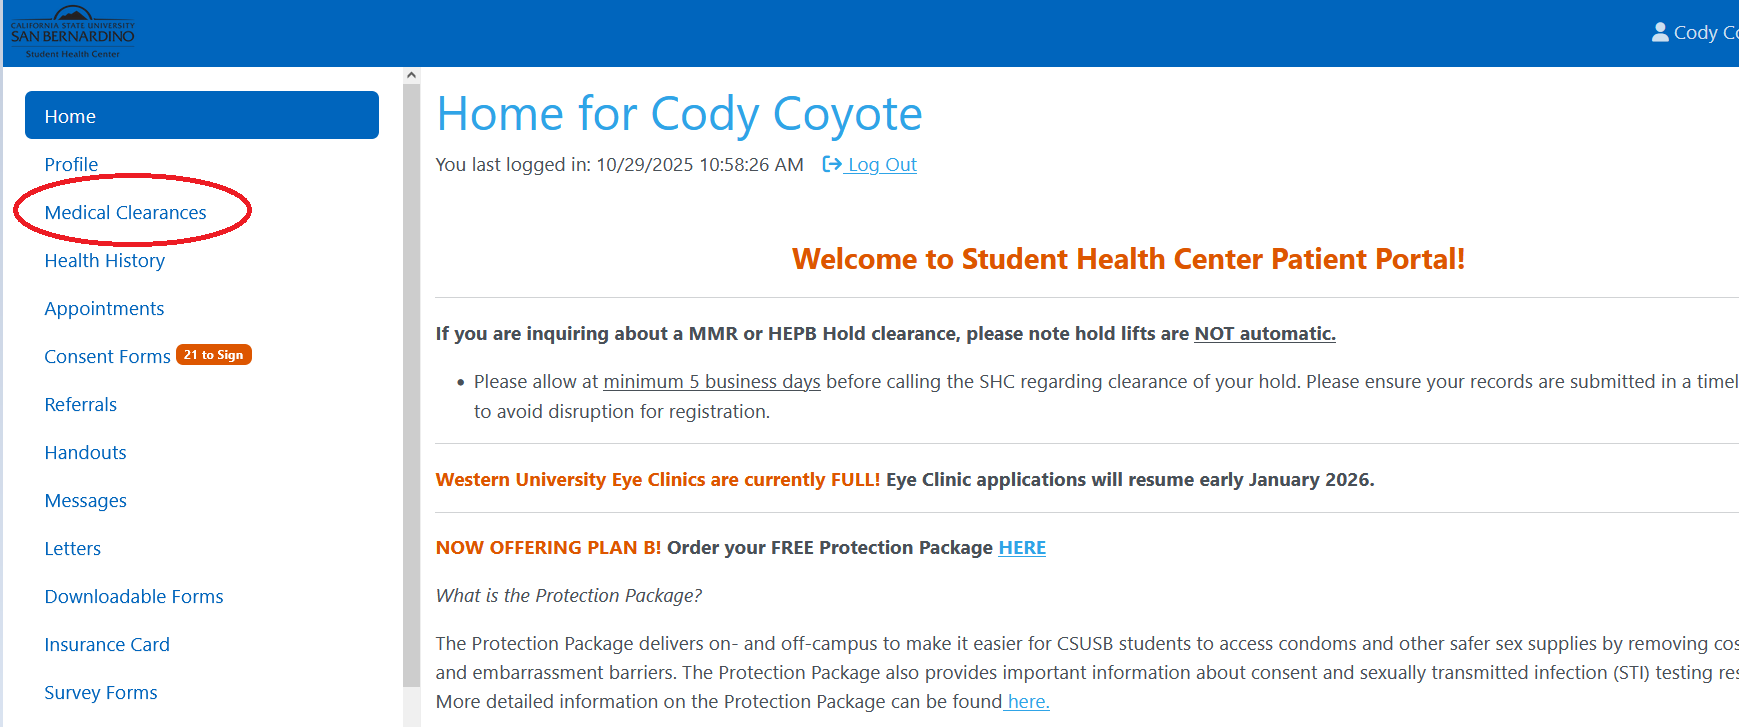Image resolution: width=1739 pixels, height=727 pixels.
Task: Click the user profile icon in header
Action: tap(1660, 33)
